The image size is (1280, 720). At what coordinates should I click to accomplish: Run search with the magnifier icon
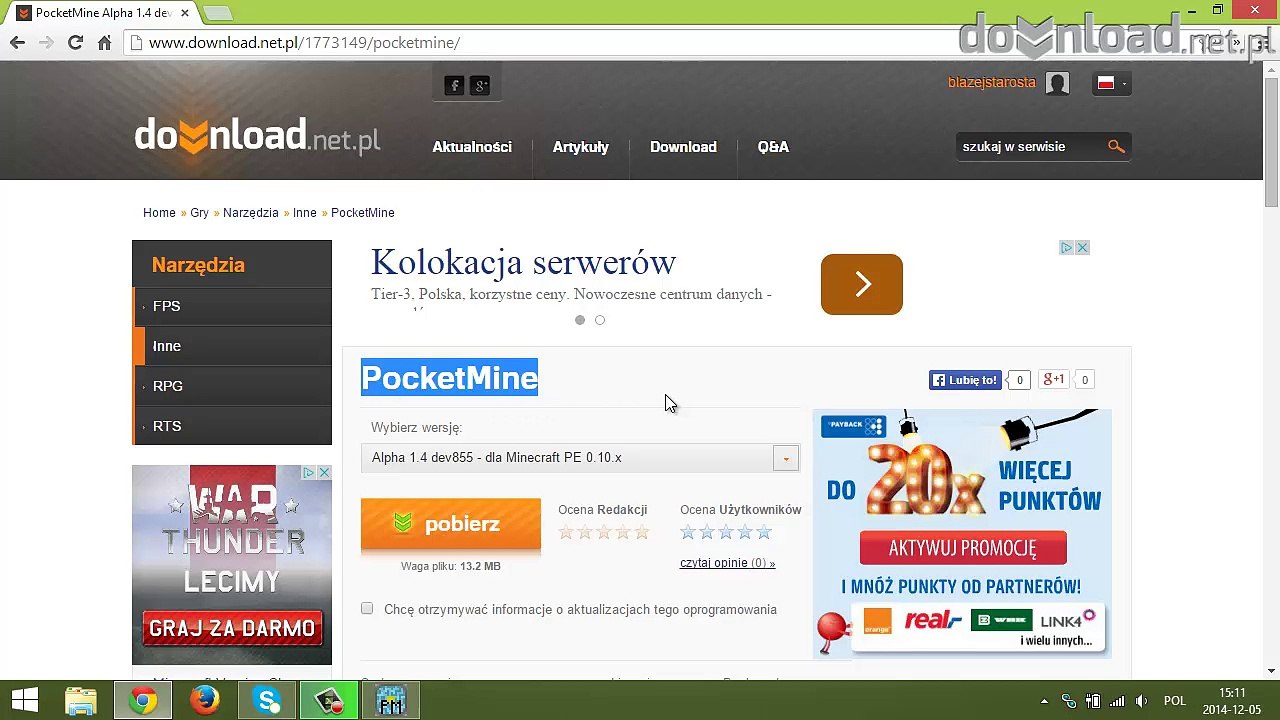coord(1116,147)
